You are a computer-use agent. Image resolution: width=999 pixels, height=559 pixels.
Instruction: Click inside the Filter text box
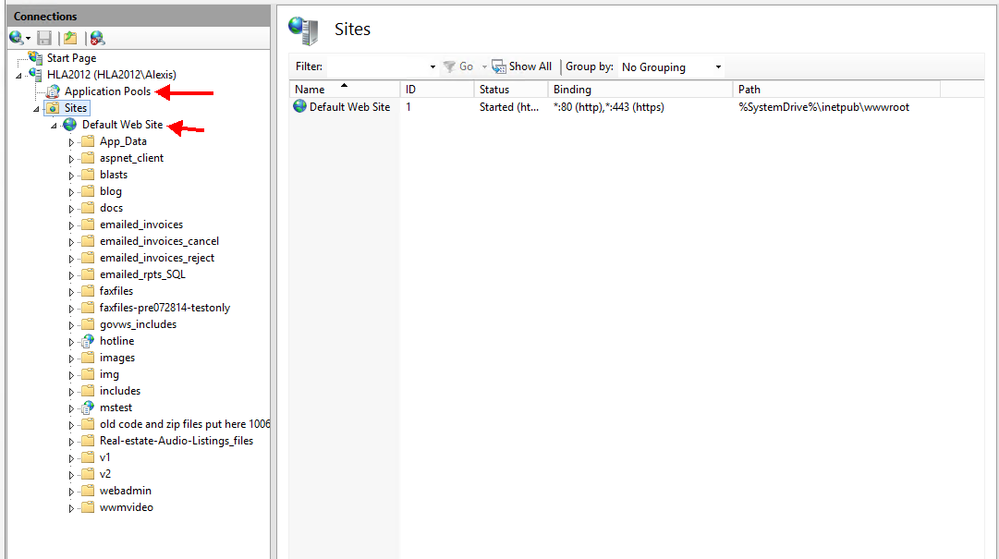[x=376, y=67]
